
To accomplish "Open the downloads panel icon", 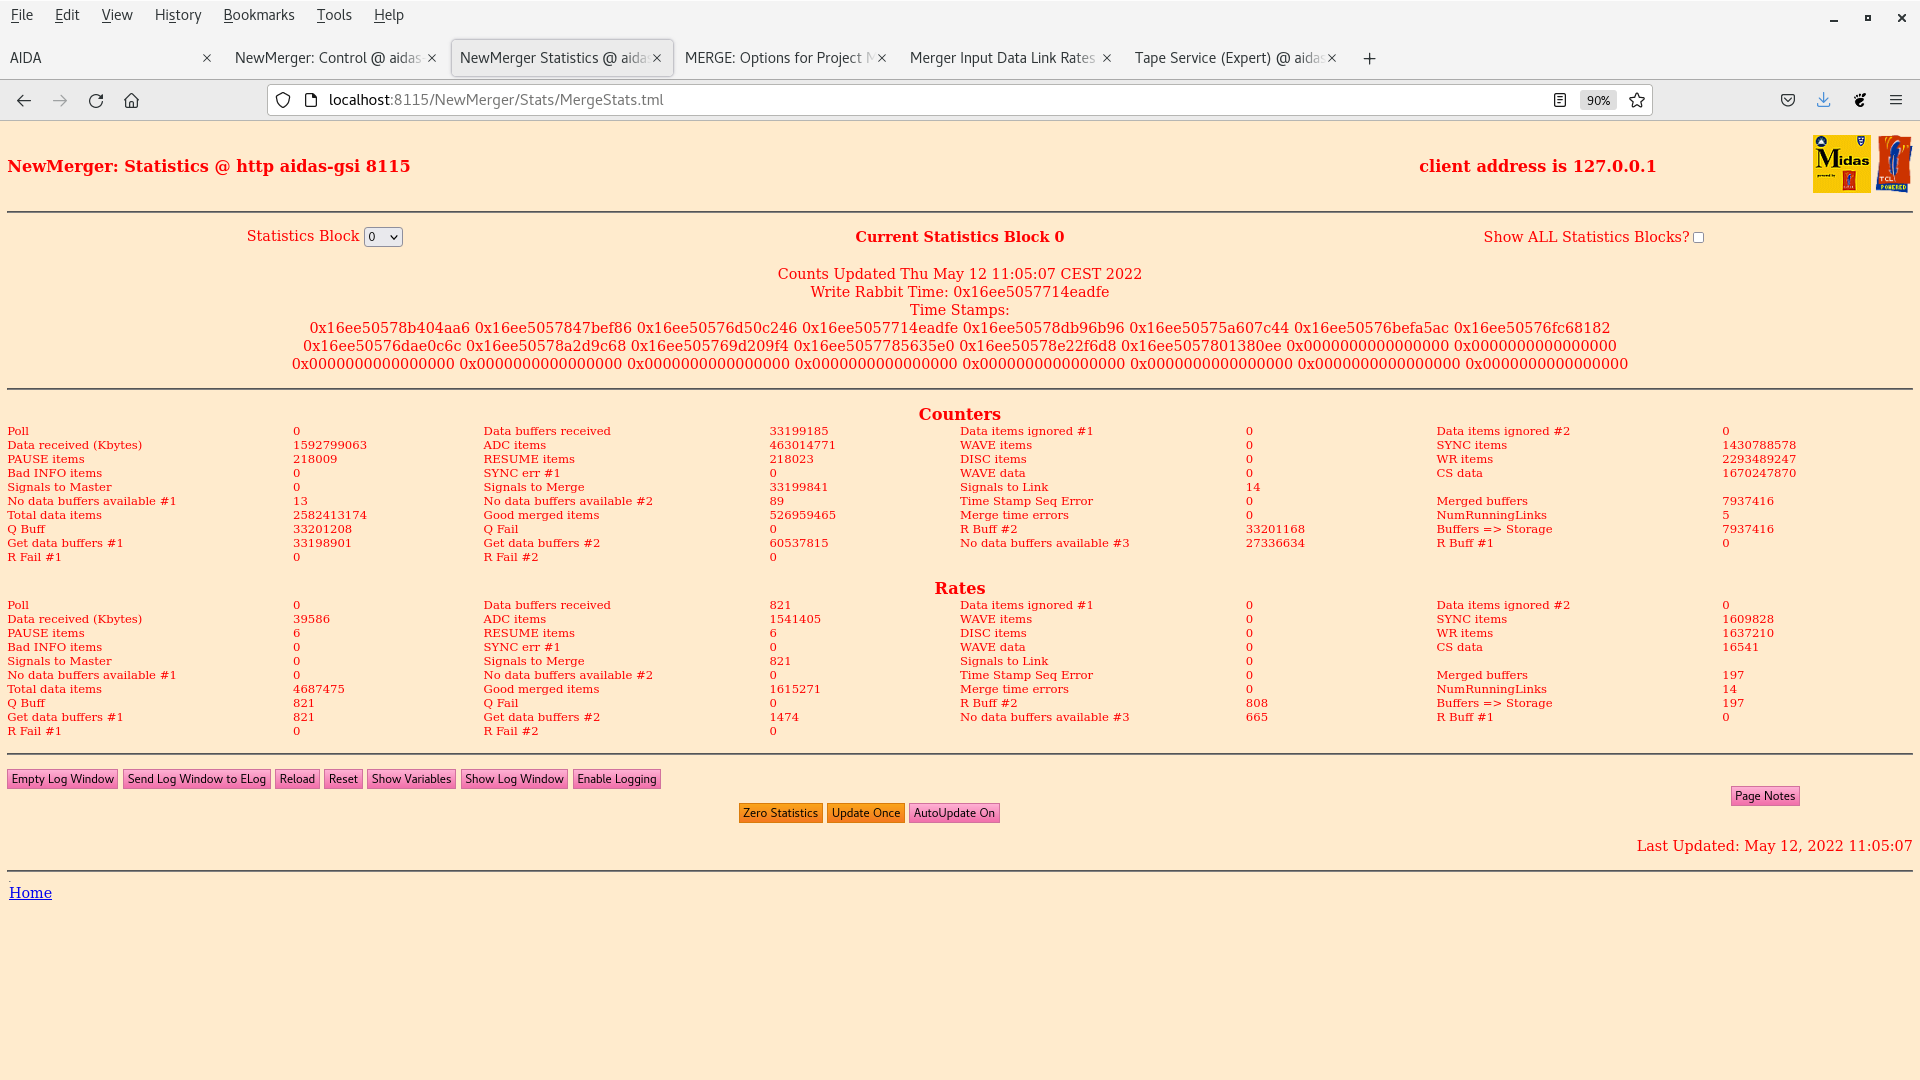I will click(1824, 100).
